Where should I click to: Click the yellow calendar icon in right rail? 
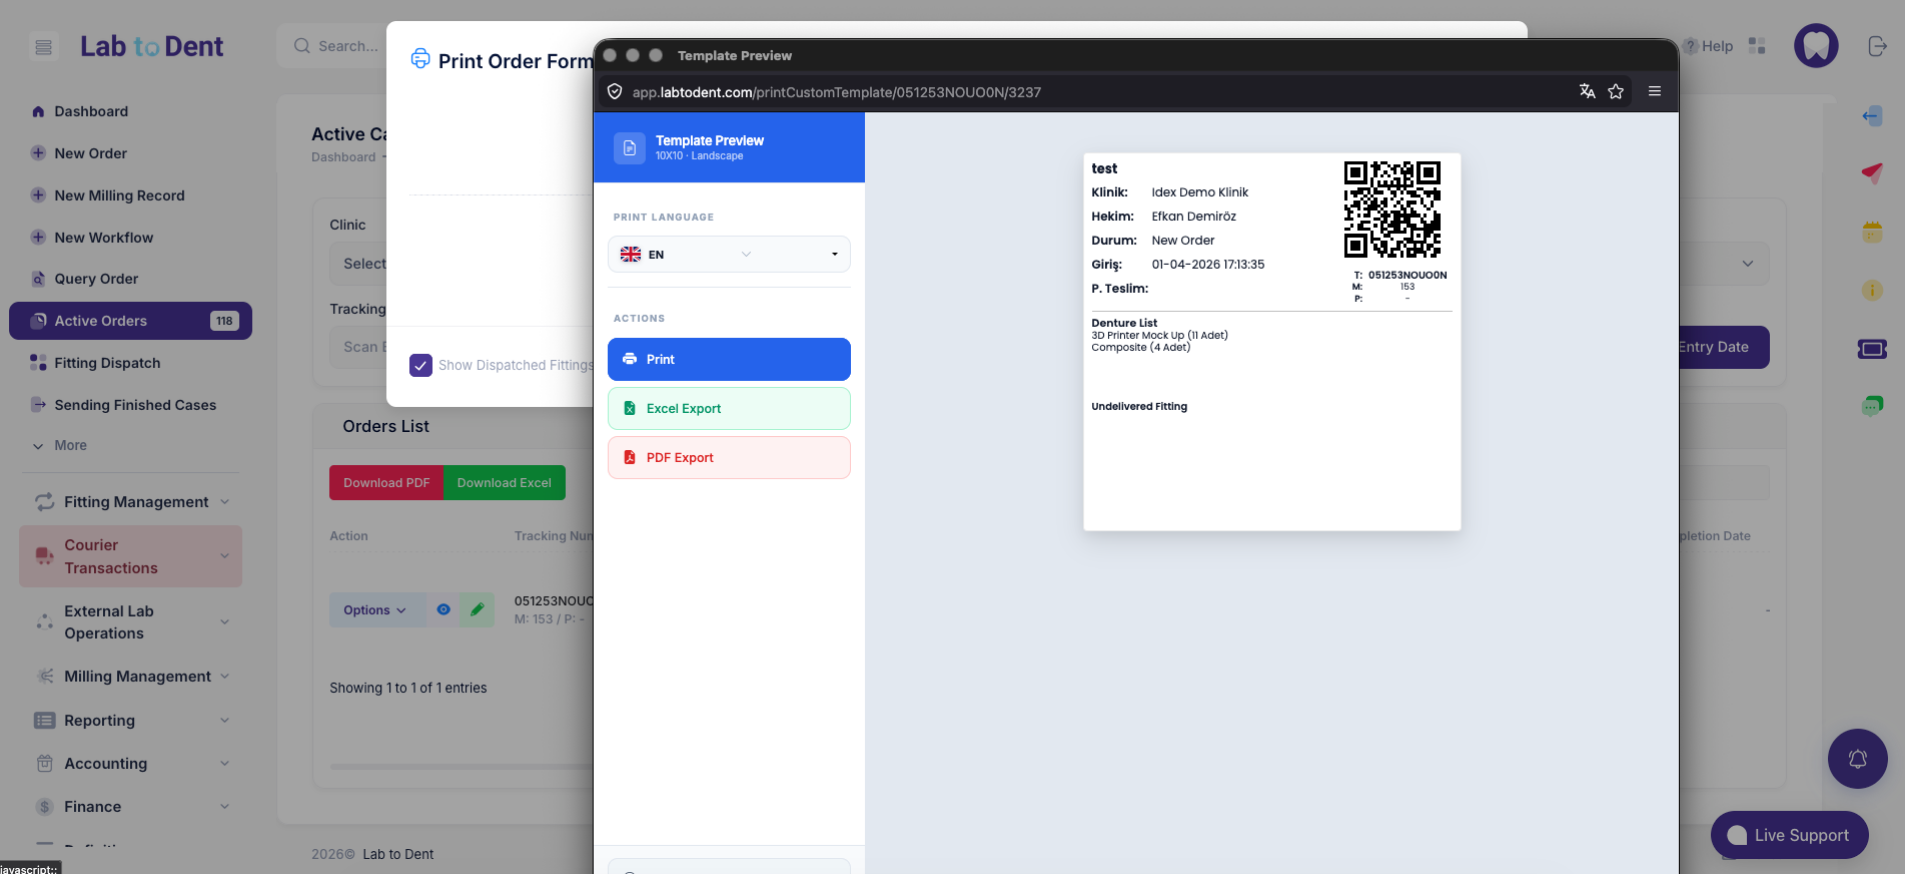[1872, 232]
